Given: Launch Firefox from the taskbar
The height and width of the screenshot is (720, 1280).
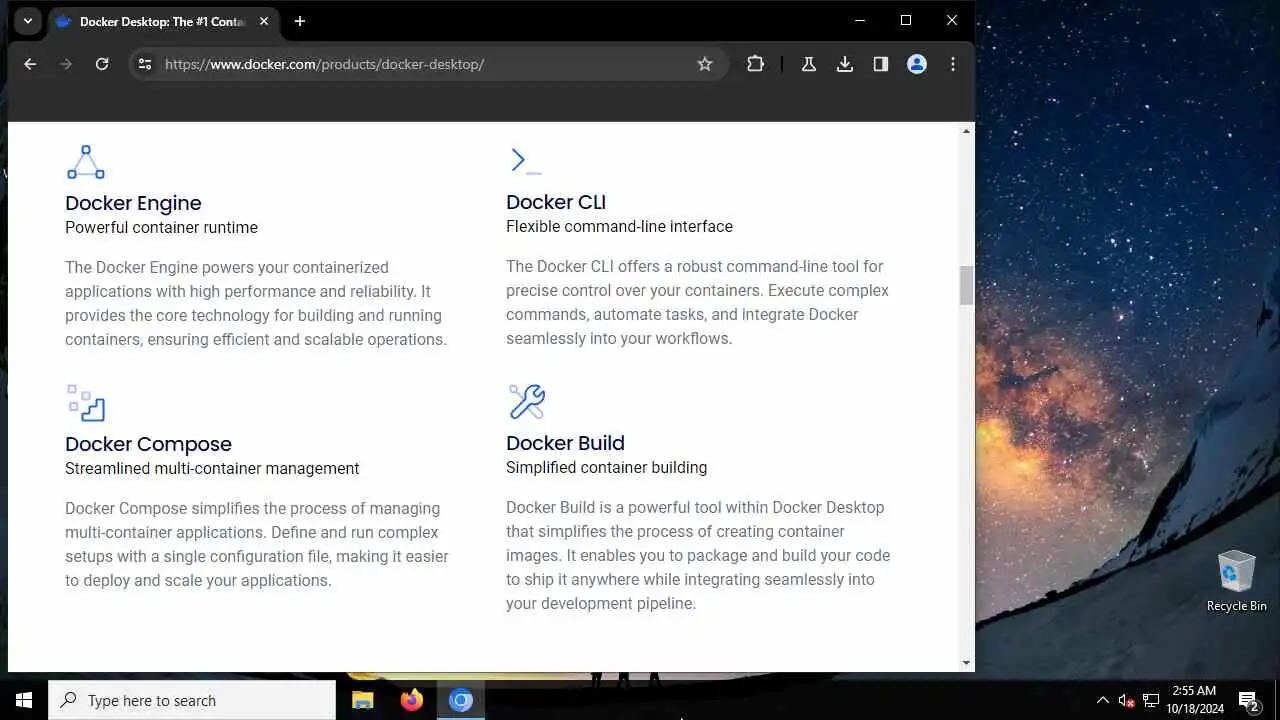Looking at the screenshot, I should pyautogui.click(x=412, y=700).
